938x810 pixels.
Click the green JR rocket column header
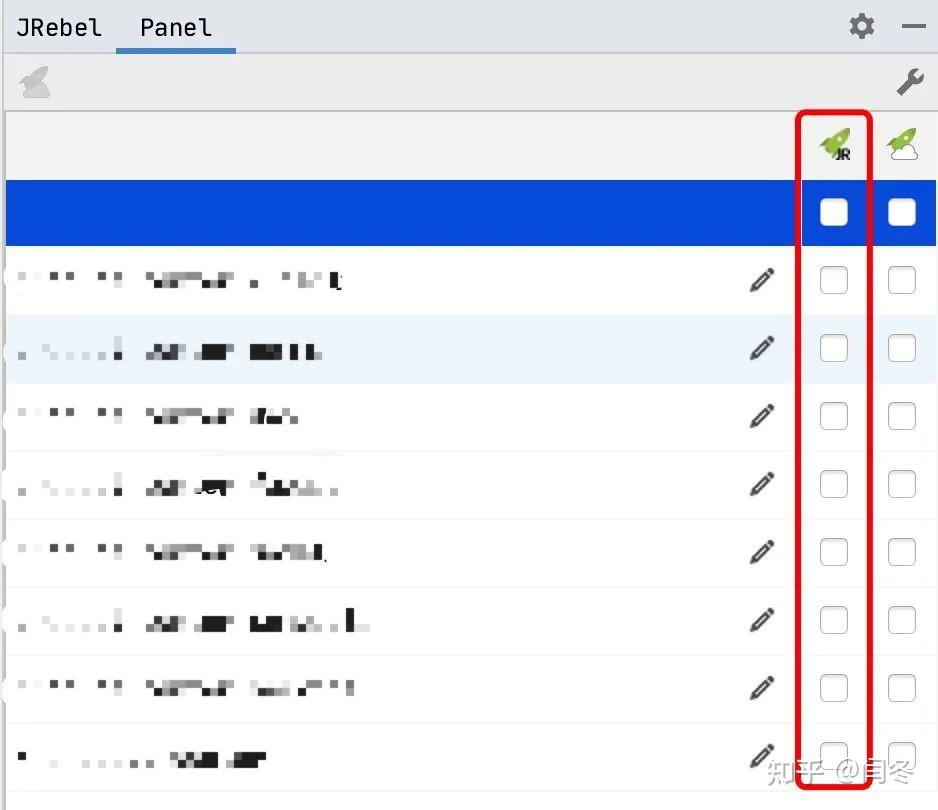click(835, 144)
